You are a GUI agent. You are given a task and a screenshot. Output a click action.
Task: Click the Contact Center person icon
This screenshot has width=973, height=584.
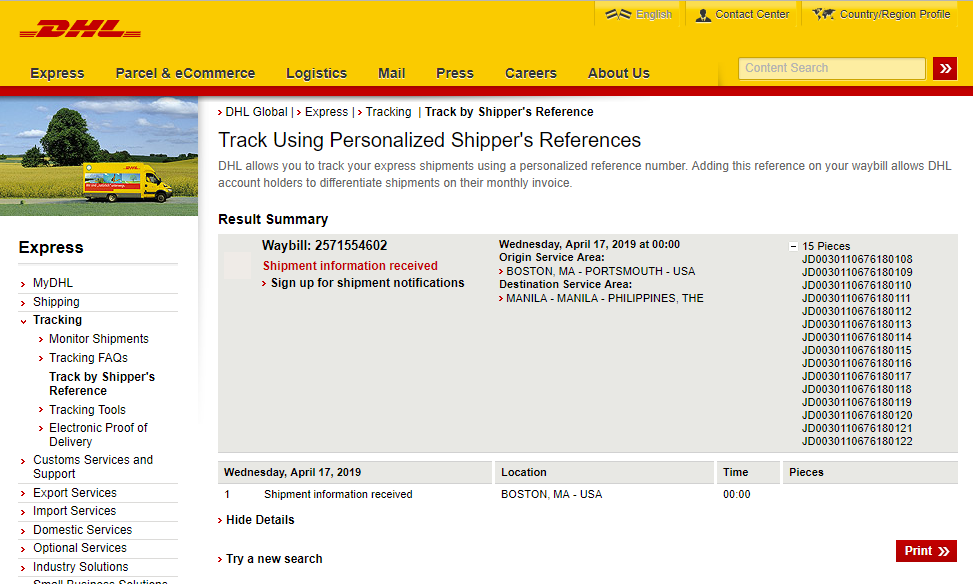tap(703, 15)
